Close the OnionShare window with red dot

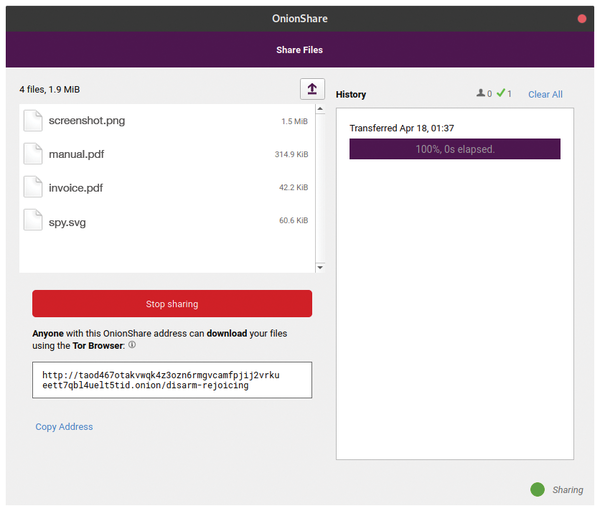582,19
